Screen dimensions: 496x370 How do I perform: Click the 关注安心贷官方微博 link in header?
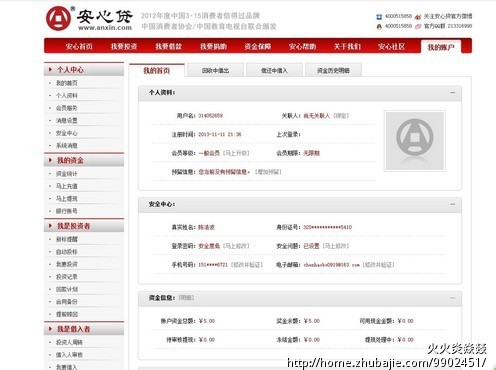(448, 16)
